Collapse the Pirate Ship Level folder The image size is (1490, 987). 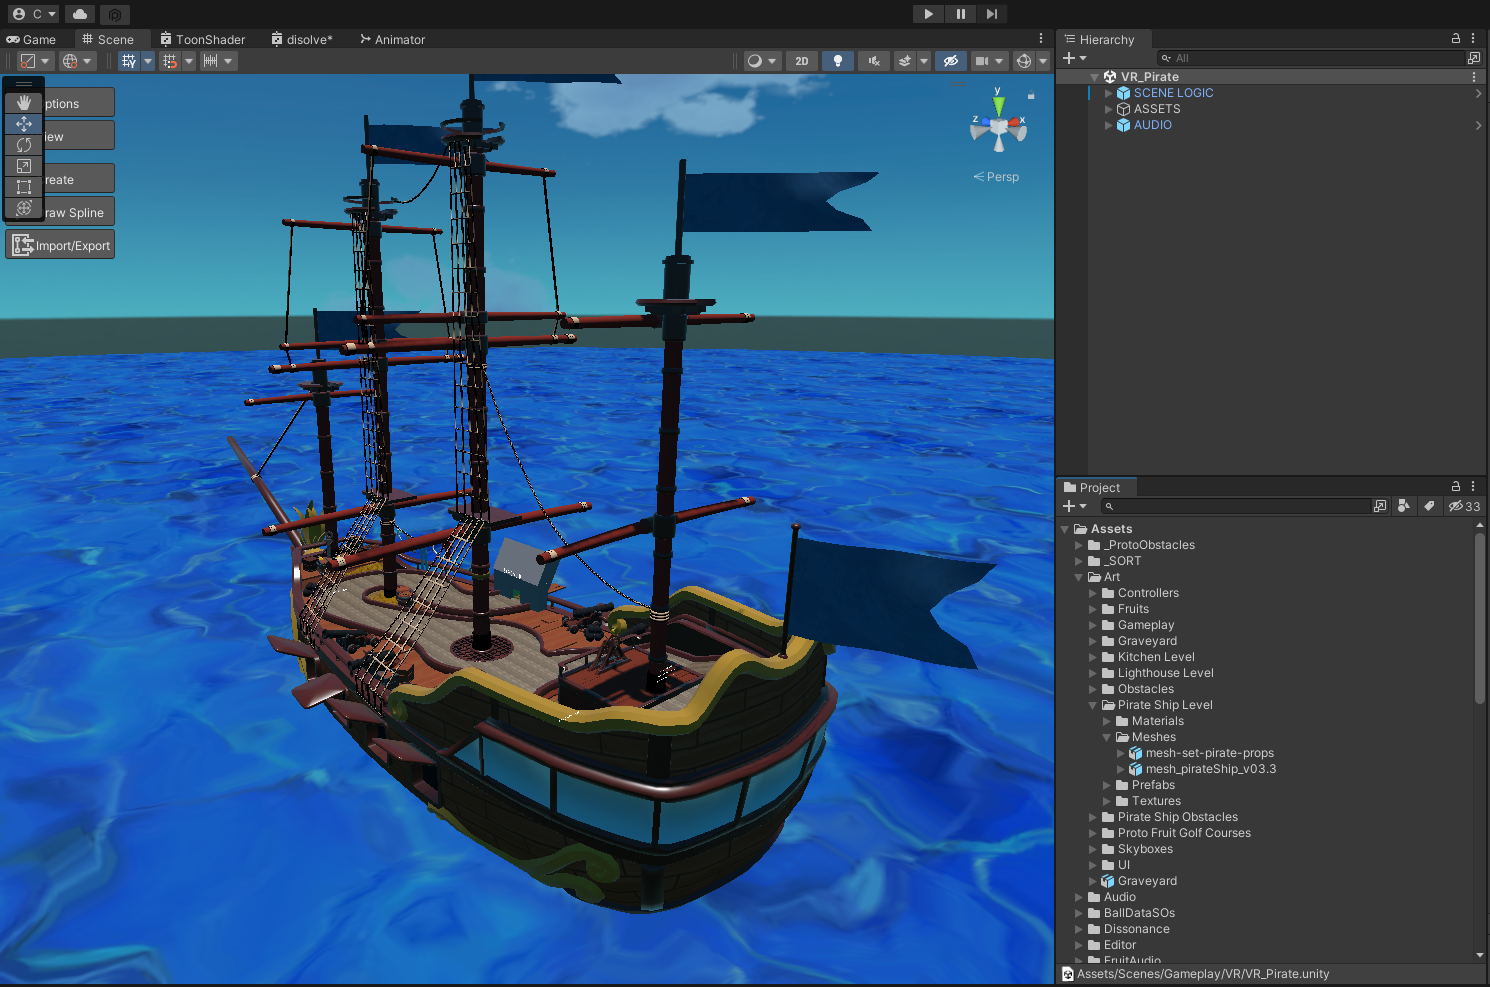point(1093,705)
